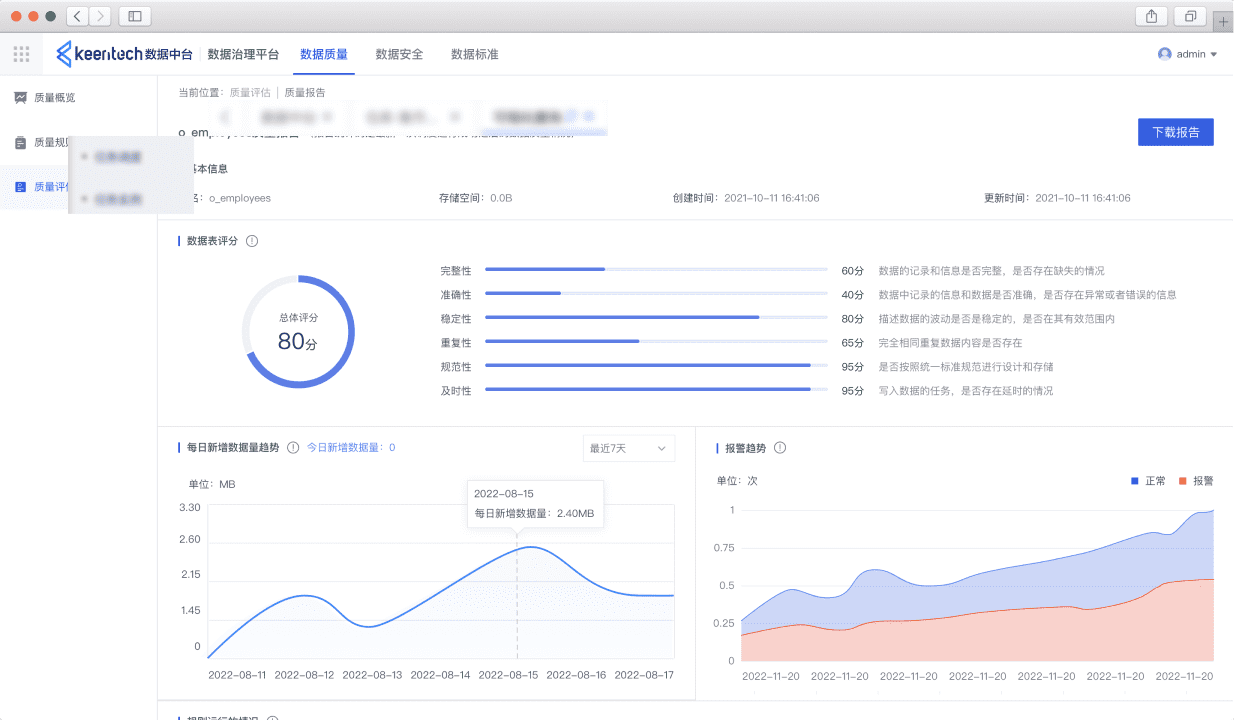The width and height of the screenshot is (1234, 720).
Task: Click the 质量评估 breadcrumb link
Action: coord(250,93)
